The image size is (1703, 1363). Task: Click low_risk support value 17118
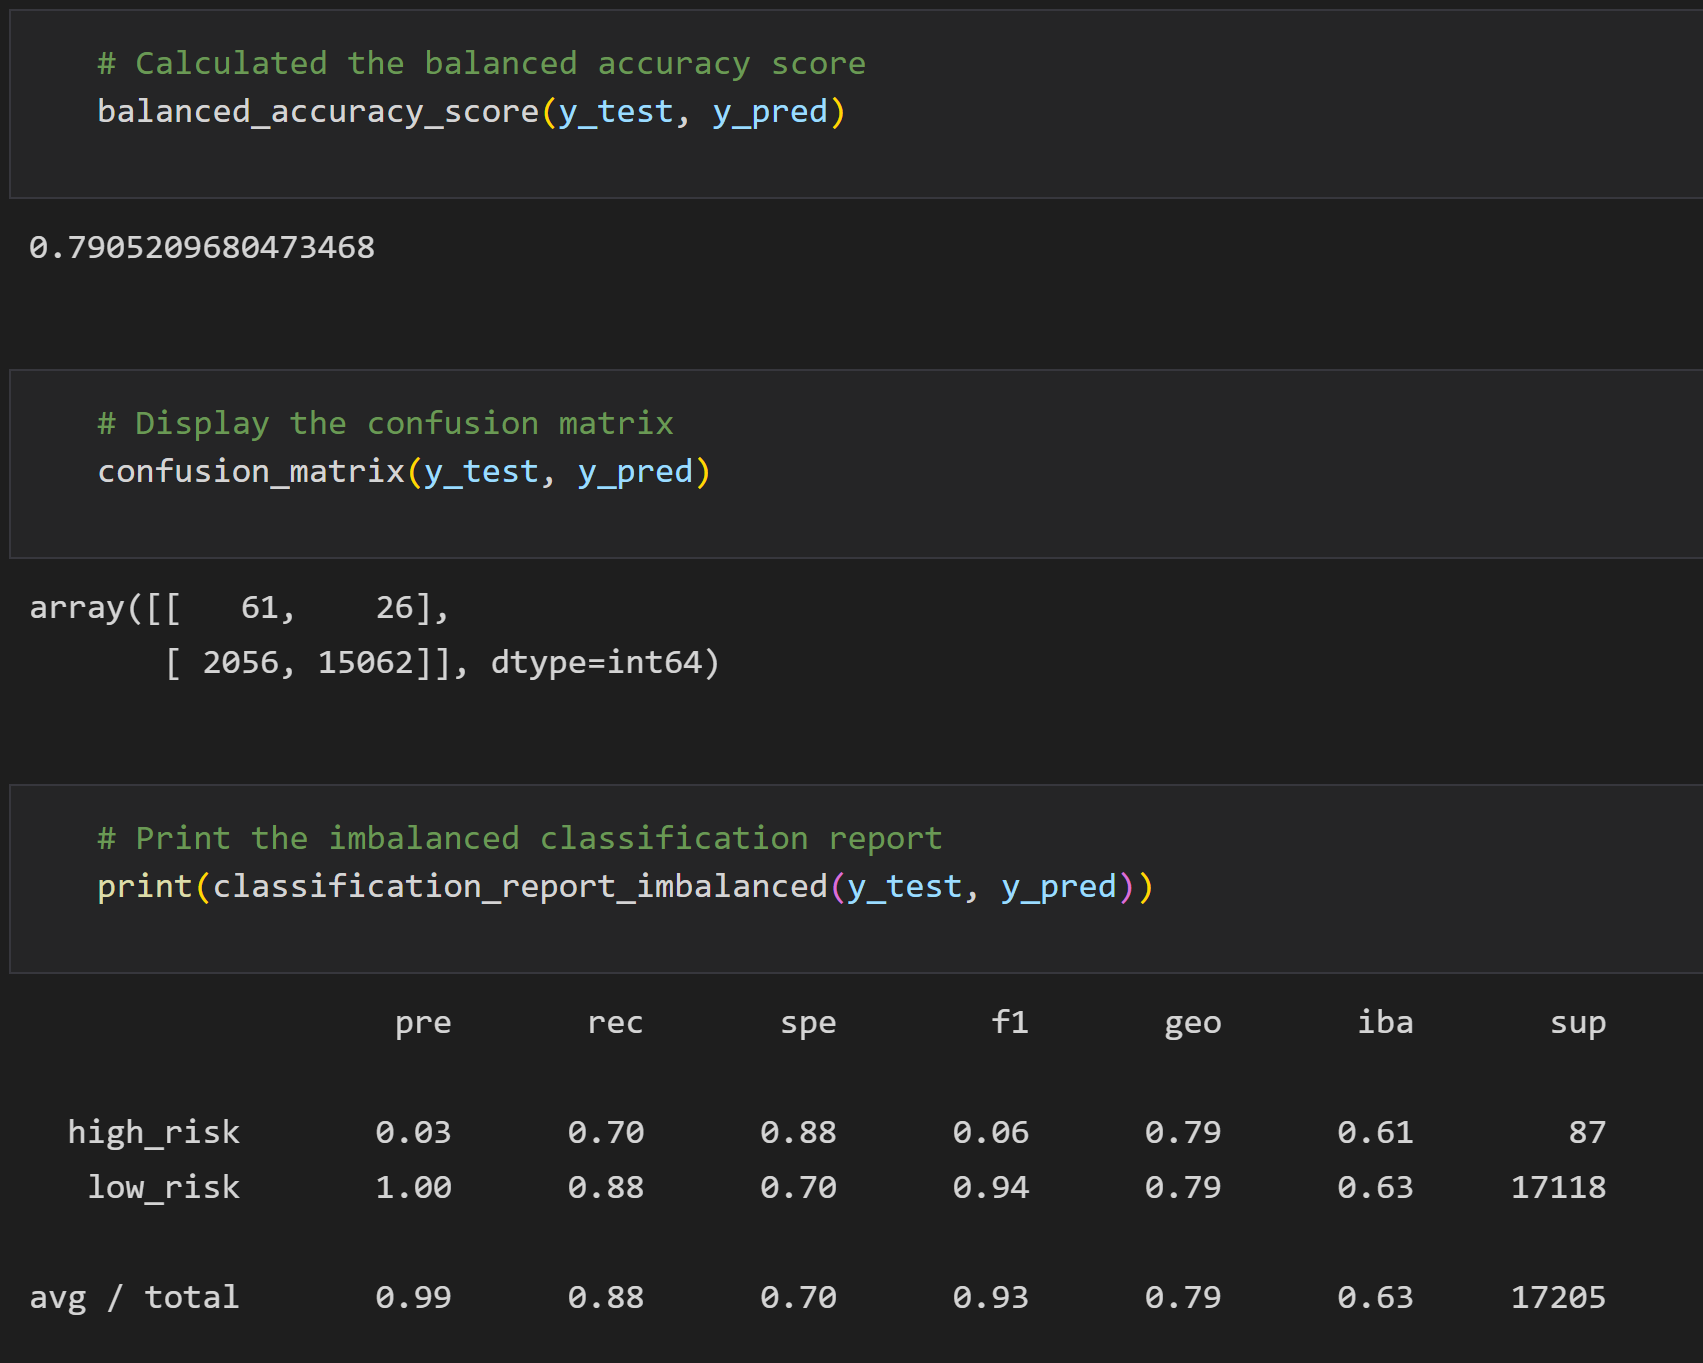coord(1558,1187)
